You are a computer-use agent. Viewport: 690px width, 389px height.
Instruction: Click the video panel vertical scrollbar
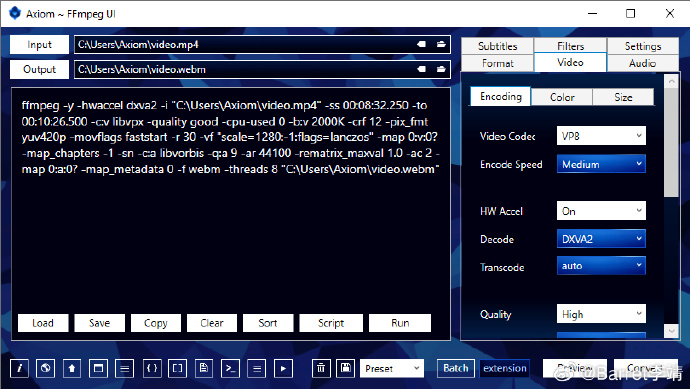click(672, 206)
